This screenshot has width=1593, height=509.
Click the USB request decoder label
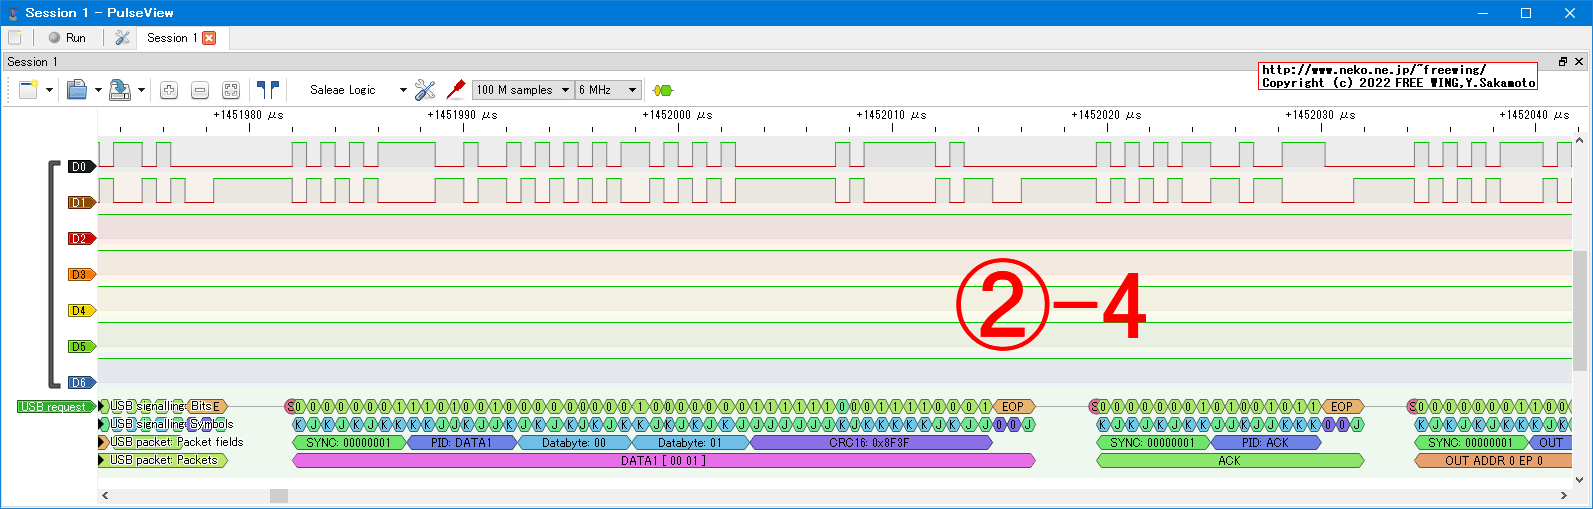(x=53, y=407)
